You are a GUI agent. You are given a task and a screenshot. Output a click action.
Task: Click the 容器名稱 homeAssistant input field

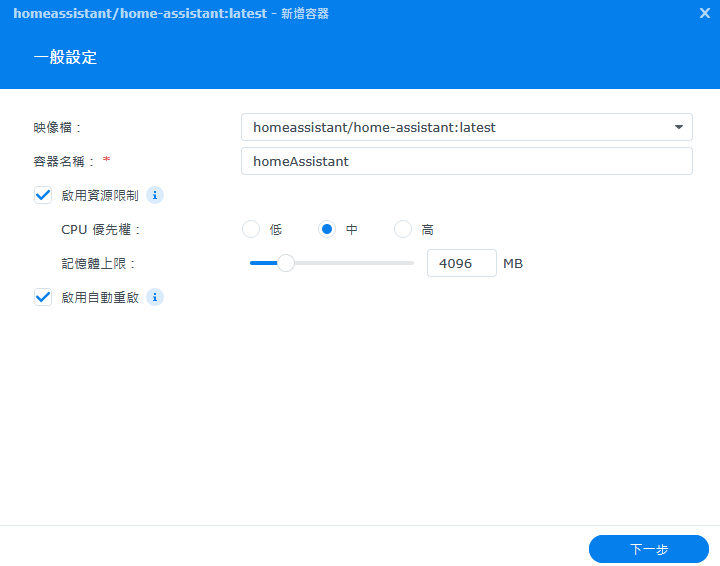467,161
